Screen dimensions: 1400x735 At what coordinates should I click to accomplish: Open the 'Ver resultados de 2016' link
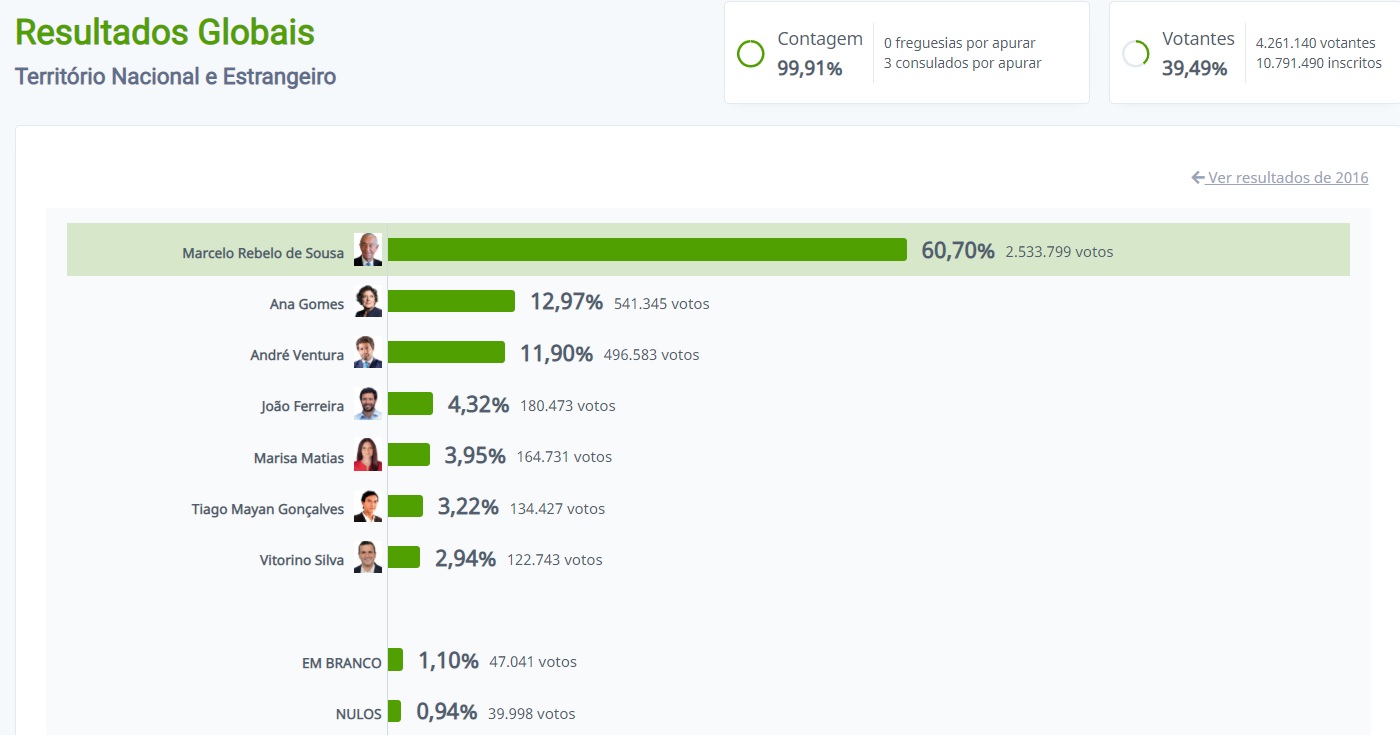click(x=1287, y=178)
